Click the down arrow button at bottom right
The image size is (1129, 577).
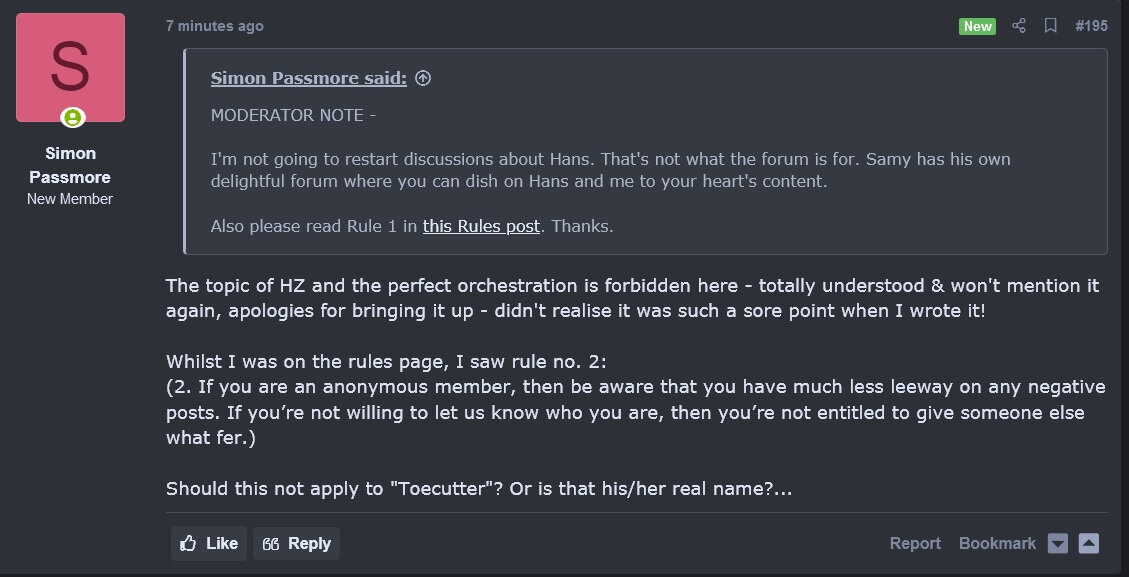point(1058,543)
